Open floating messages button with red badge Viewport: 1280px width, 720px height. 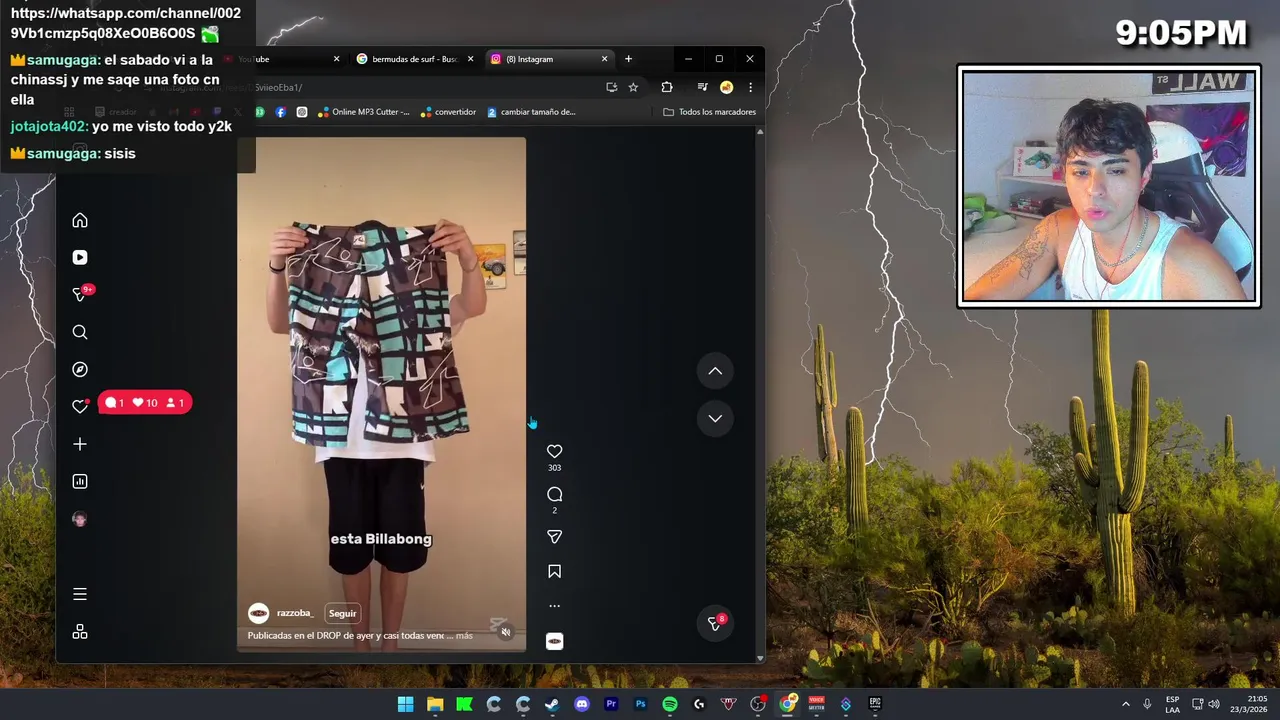pyautogui.click(x=715, y=622)
